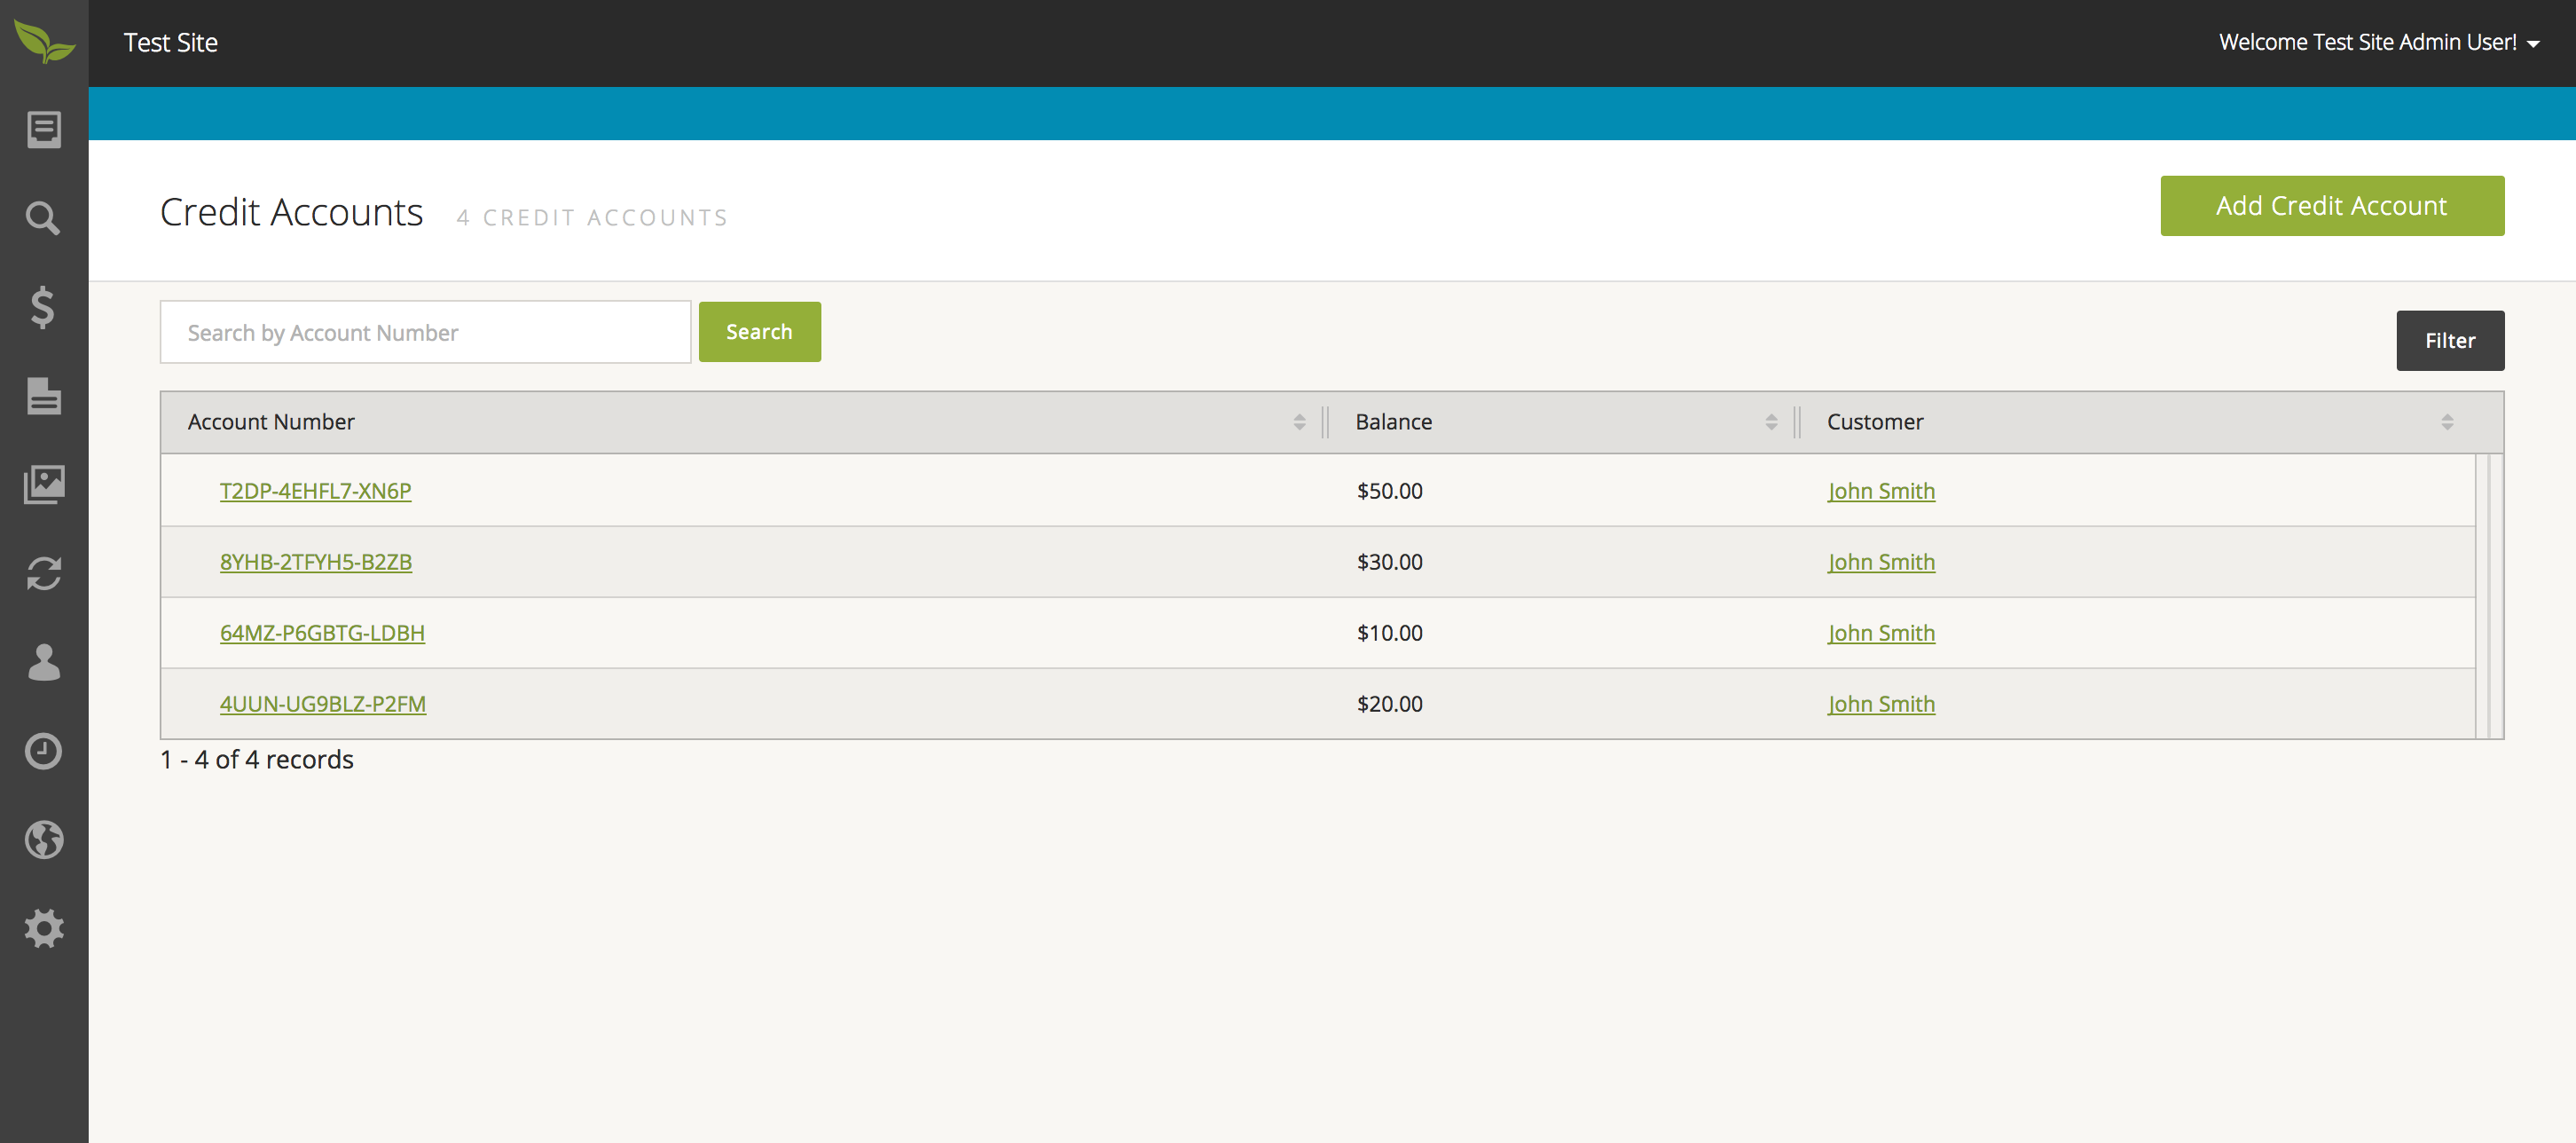This screenshot has height=1143, width=2576.
Task: Click the Filter toggle button
Action: (2449, 341)
